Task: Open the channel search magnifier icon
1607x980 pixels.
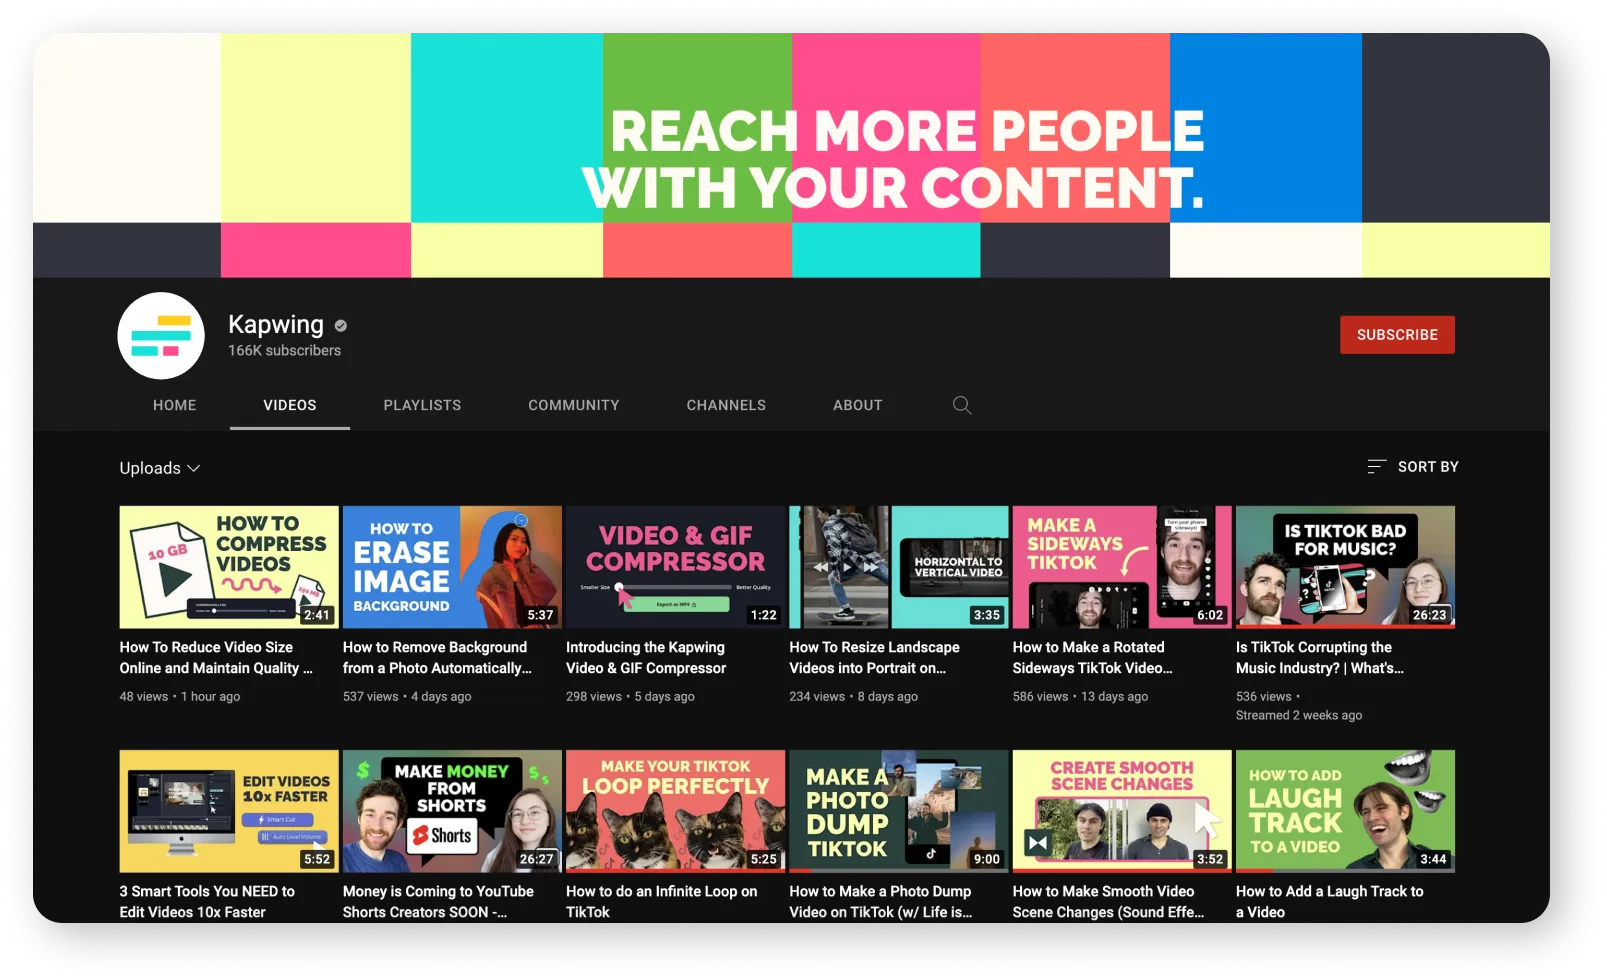Action: point(962,405)
